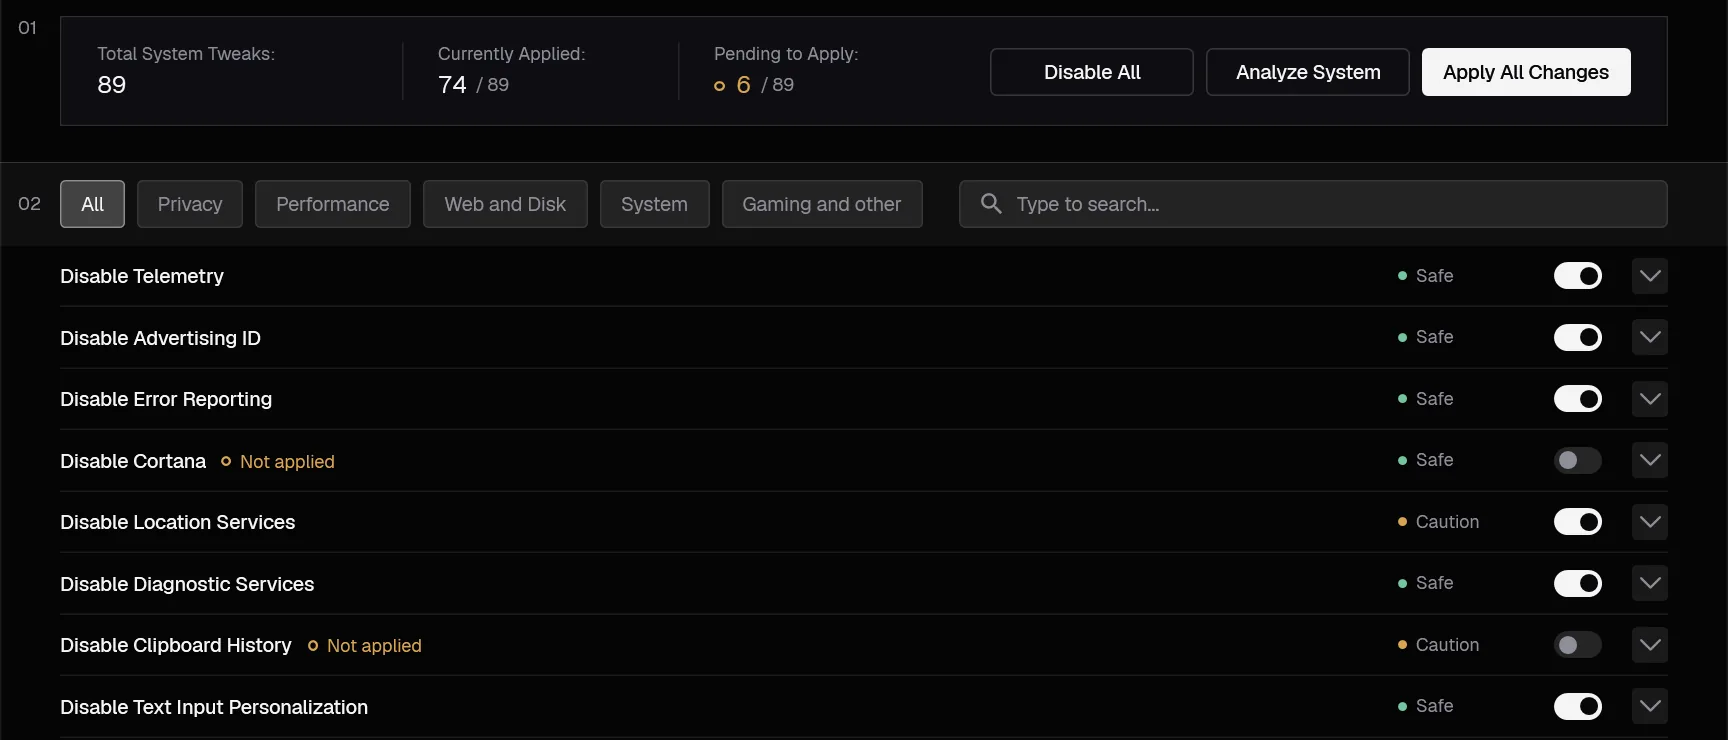Toggle Disable Text Input Personalization switch
This screenshot has width=1728, height=740.
(1578, 706)
